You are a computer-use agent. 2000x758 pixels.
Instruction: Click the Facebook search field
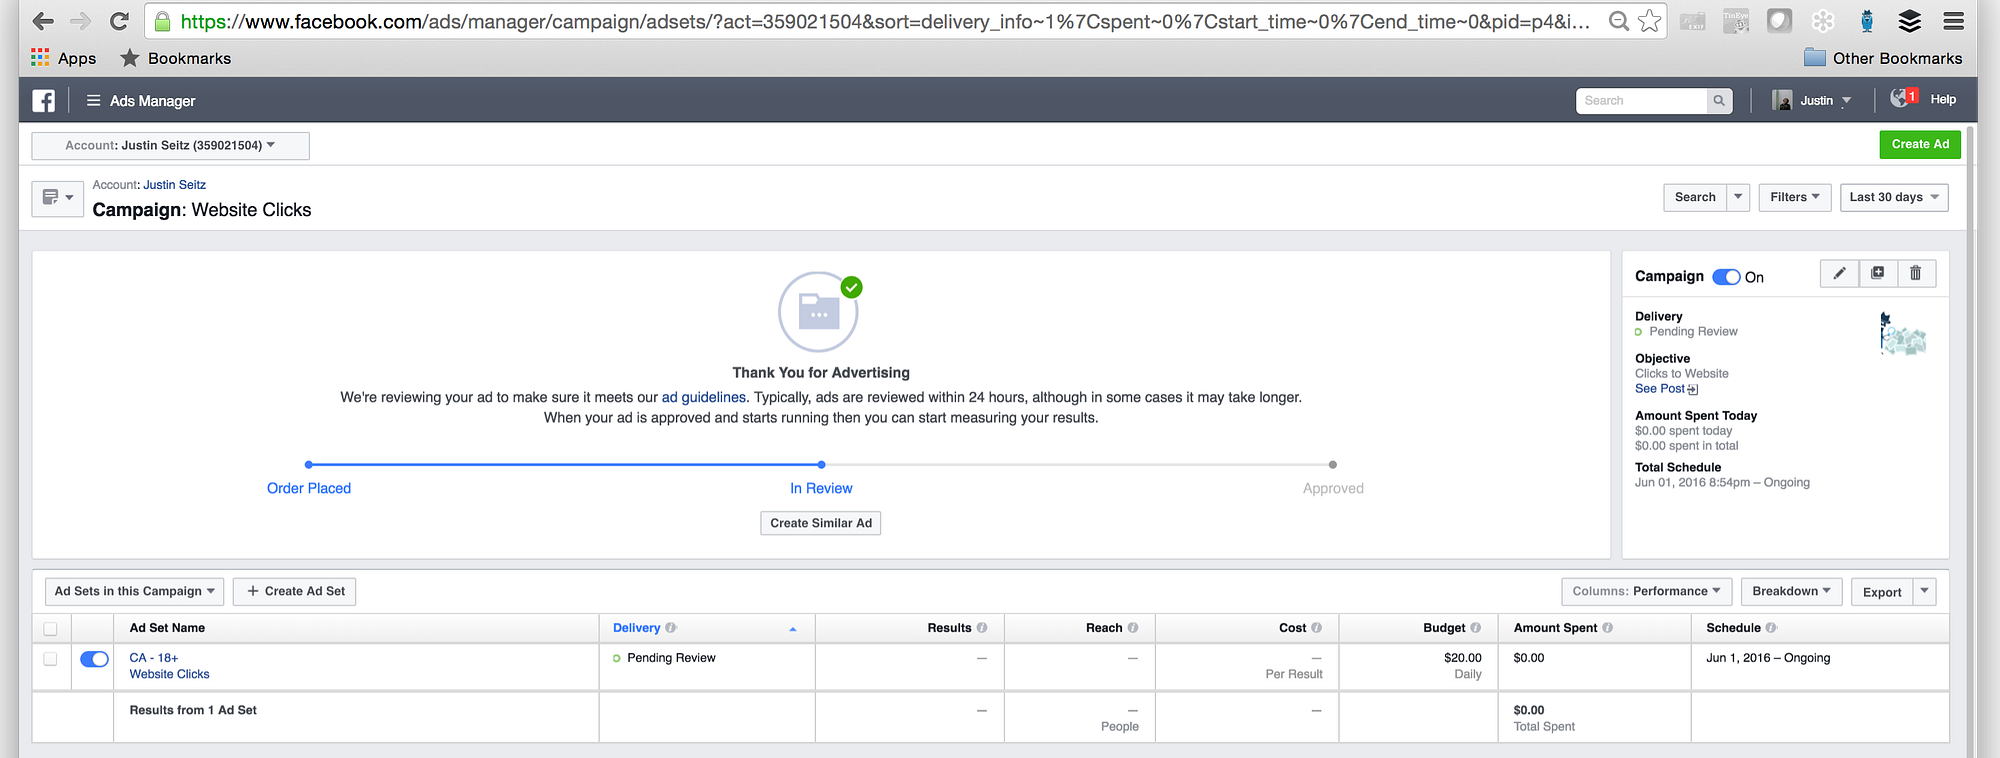[1641, 100]
